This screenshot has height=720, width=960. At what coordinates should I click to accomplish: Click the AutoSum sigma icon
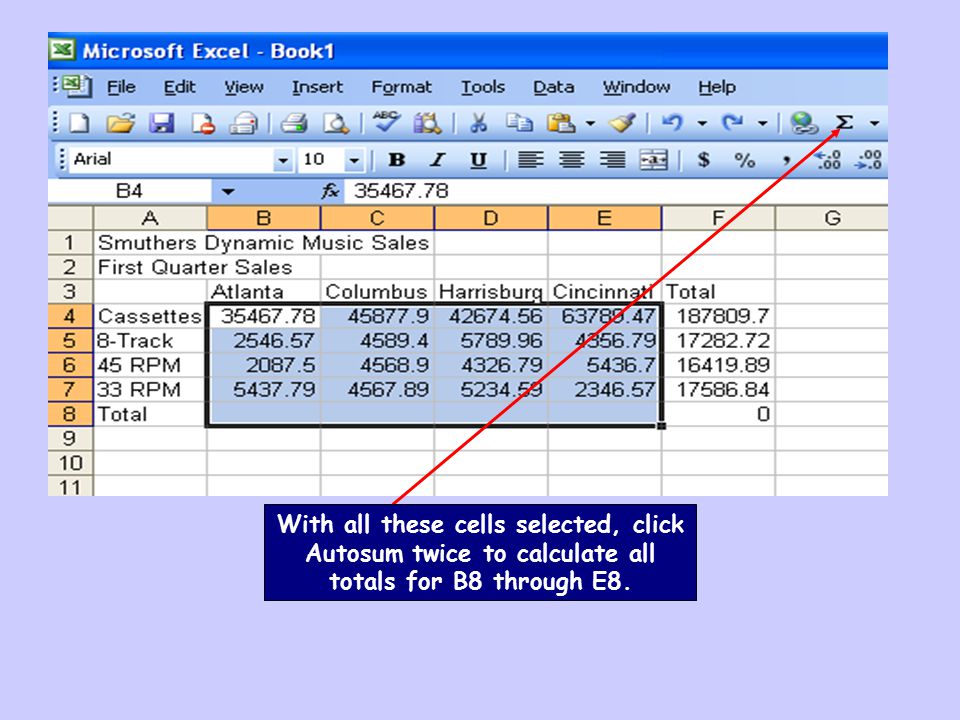(x=845, y=123)
